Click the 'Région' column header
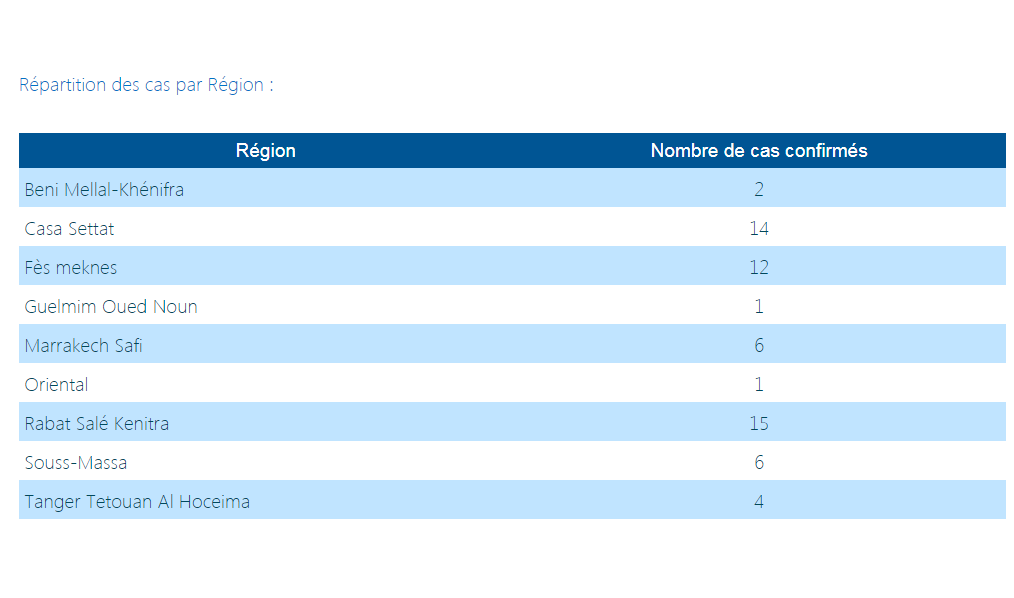 [265, 151]
